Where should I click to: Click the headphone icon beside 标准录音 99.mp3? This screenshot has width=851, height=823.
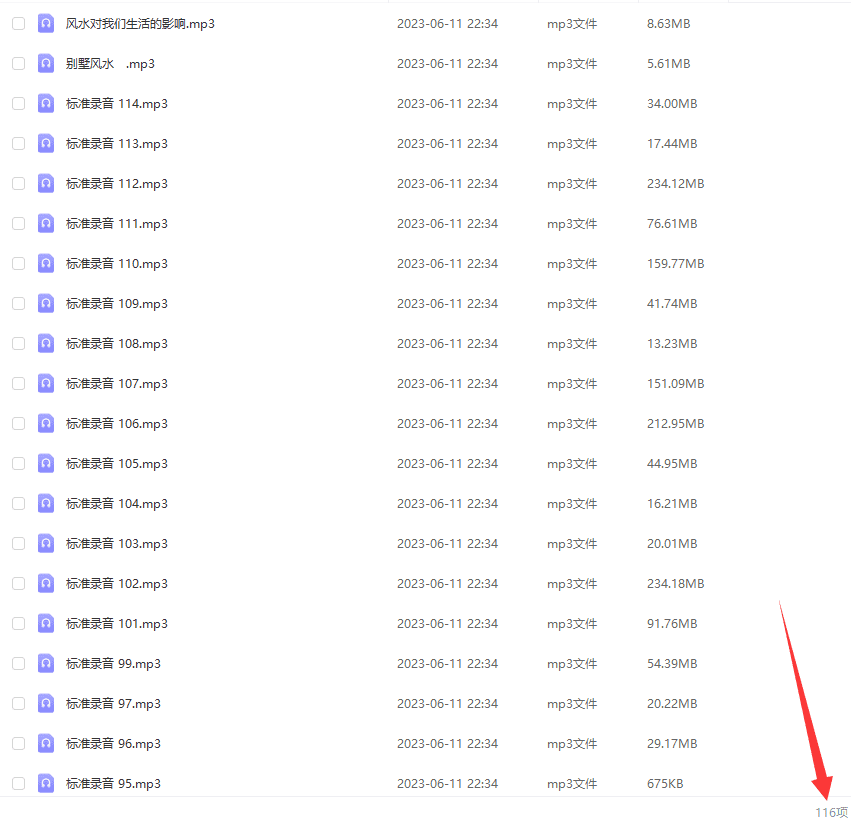pos(46,664)
